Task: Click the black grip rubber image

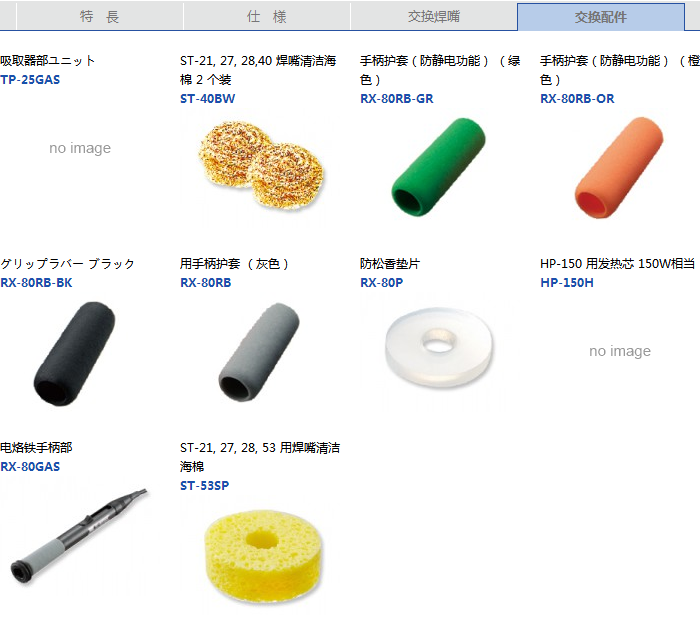Action: 74,353
